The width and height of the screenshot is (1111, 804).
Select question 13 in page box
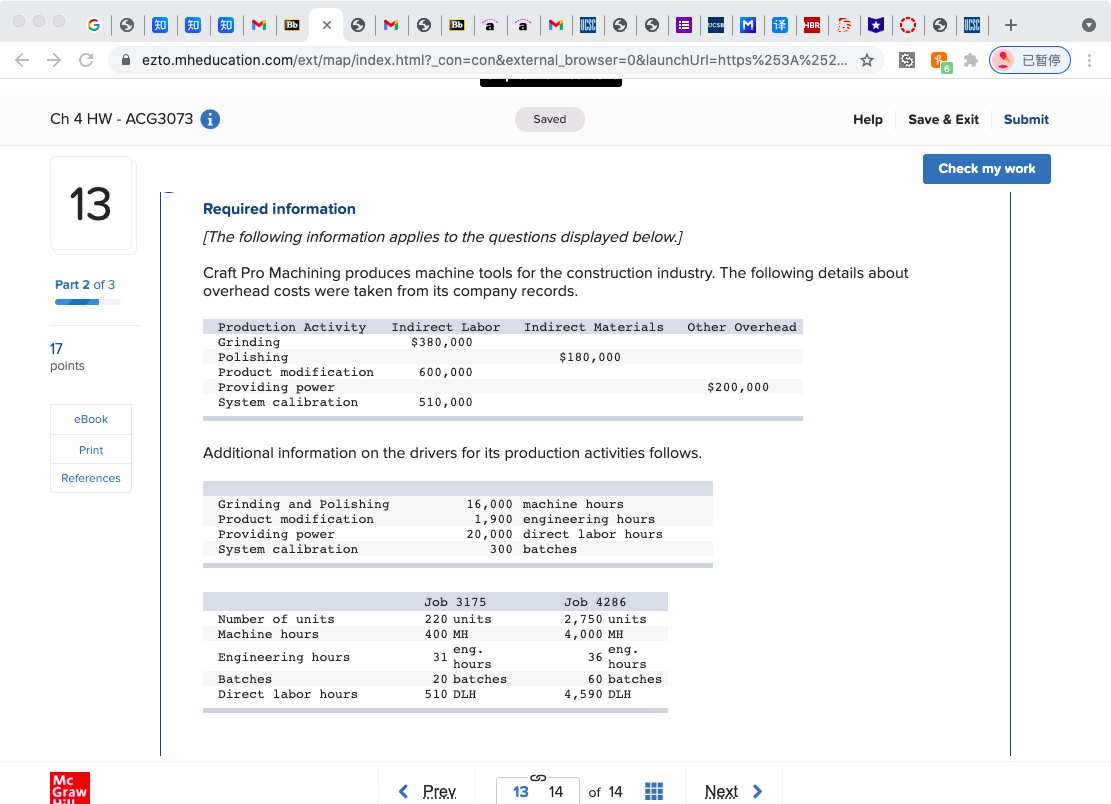click(521, 792)
